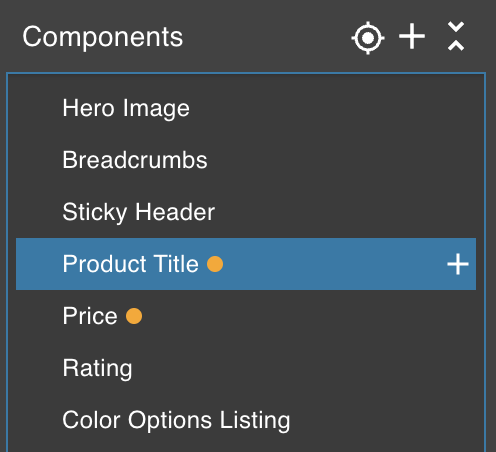This screenshot has width=496, height=452.
Task: Add a new component with header plus icon
Action: (x=412, y=36)
